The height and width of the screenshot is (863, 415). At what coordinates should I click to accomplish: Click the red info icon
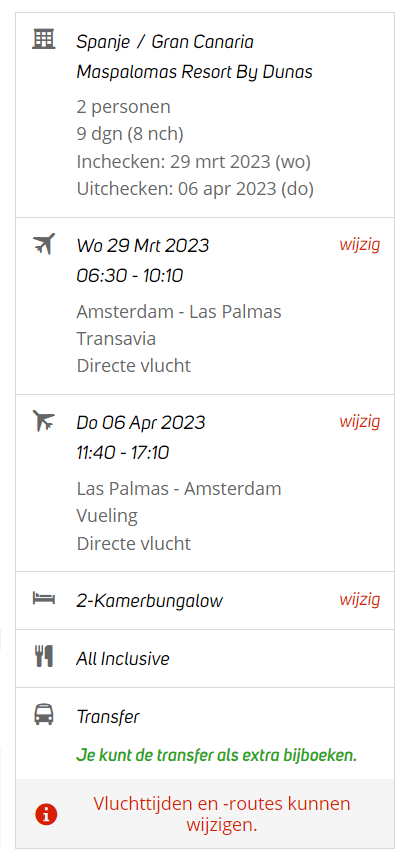(46, 814)
